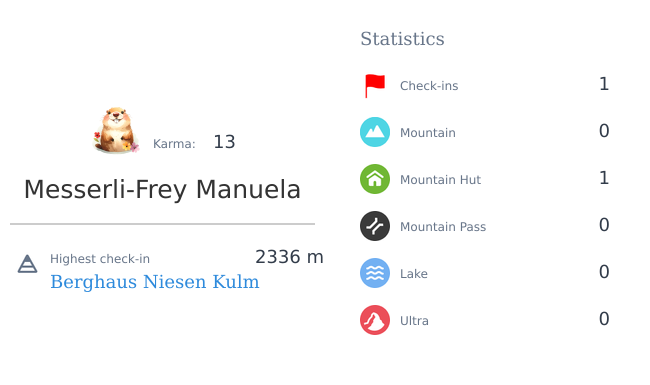650x385 pixels.
Task: Select the Mountain Pass label
Action: point(443,227)
